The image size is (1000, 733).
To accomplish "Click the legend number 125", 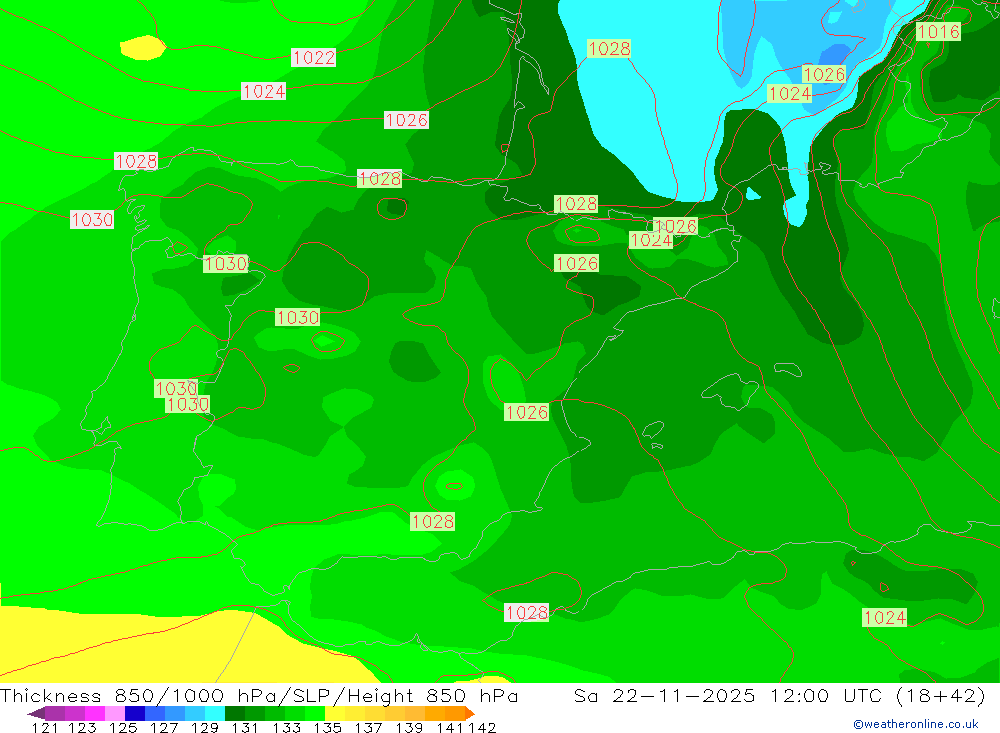I will [x=123, y=727].
